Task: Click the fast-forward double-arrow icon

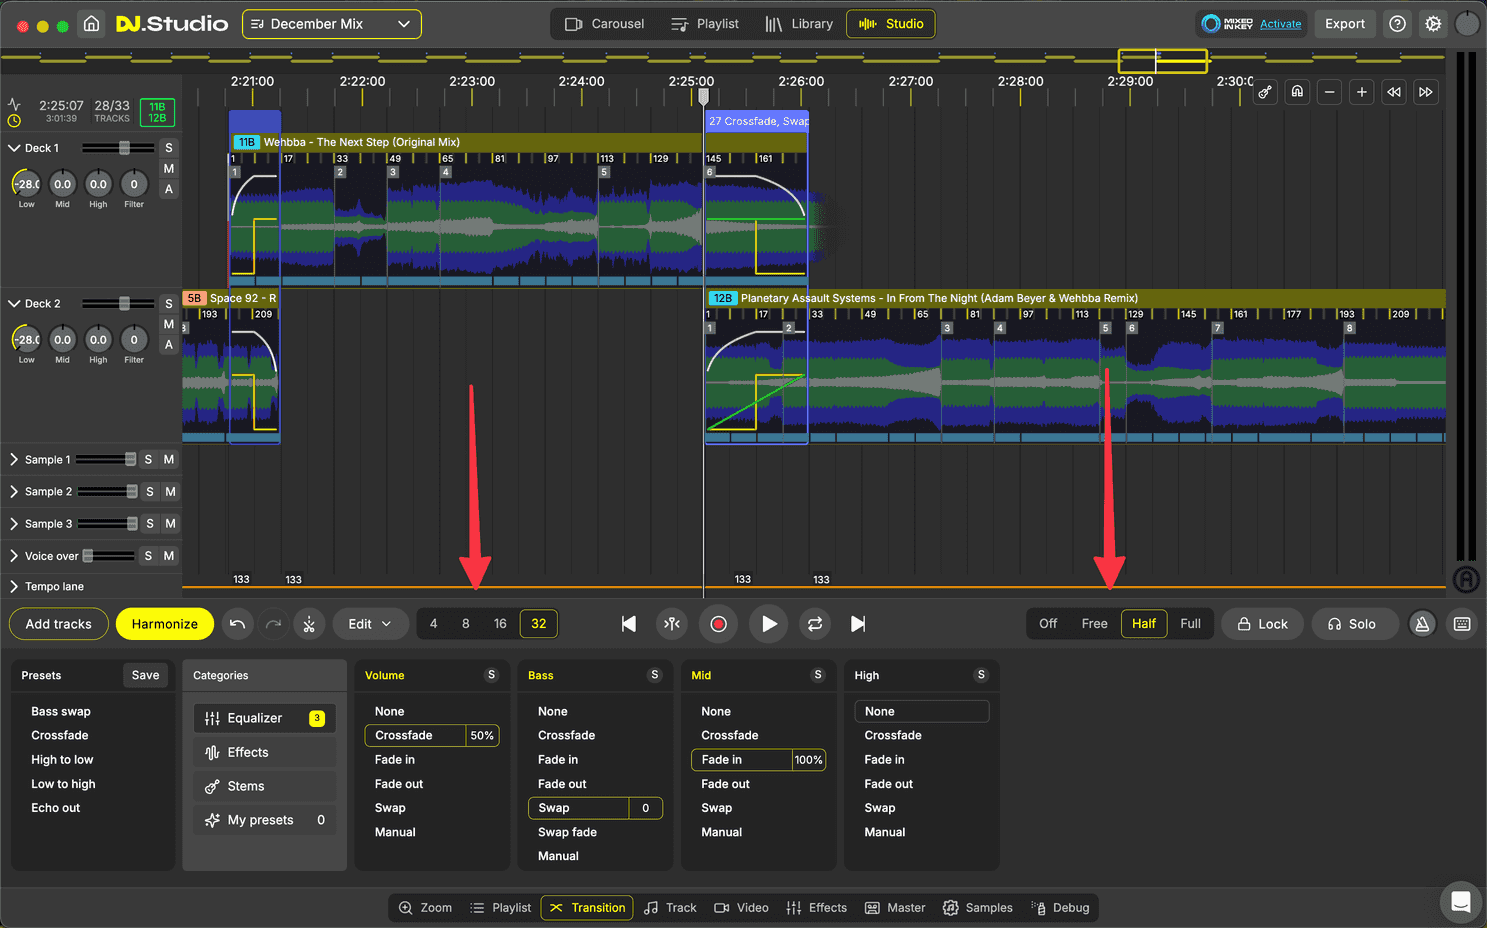Action: coord(1426,92)
